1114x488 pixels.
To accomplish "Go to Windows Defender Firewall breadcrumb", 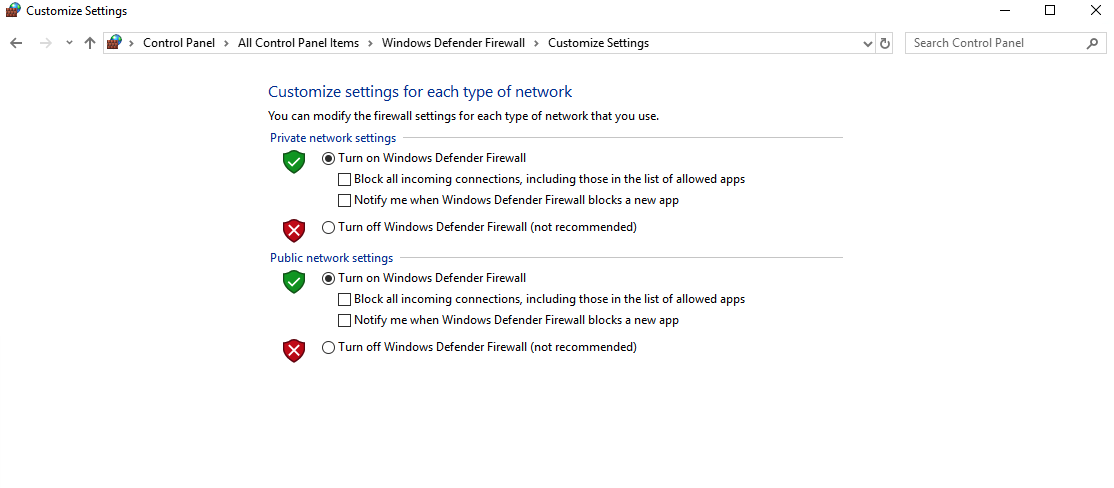I will coord(453,43).
